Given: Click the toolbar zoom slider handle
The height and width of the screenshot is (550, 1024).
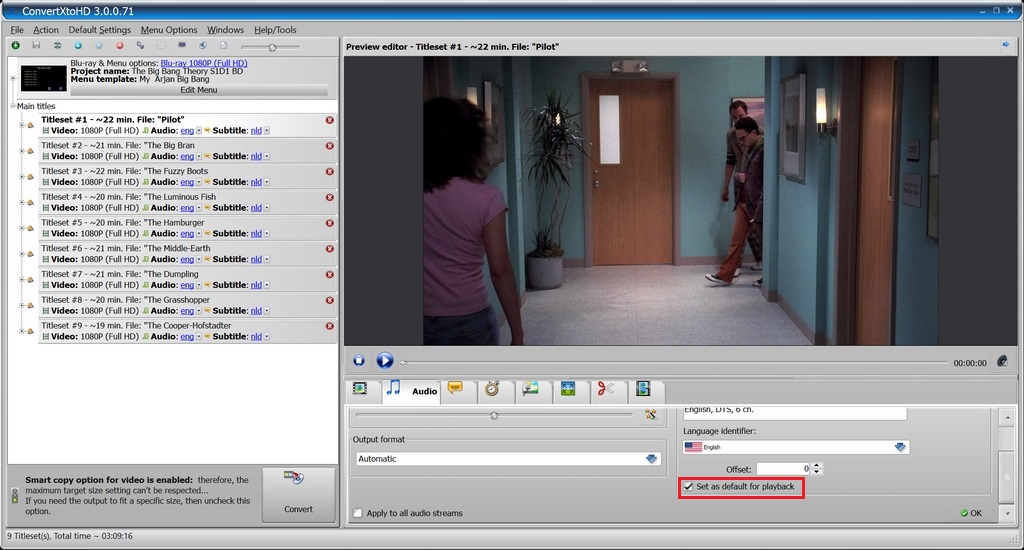Looking at the screenshot, I should [x=272, y=47].
